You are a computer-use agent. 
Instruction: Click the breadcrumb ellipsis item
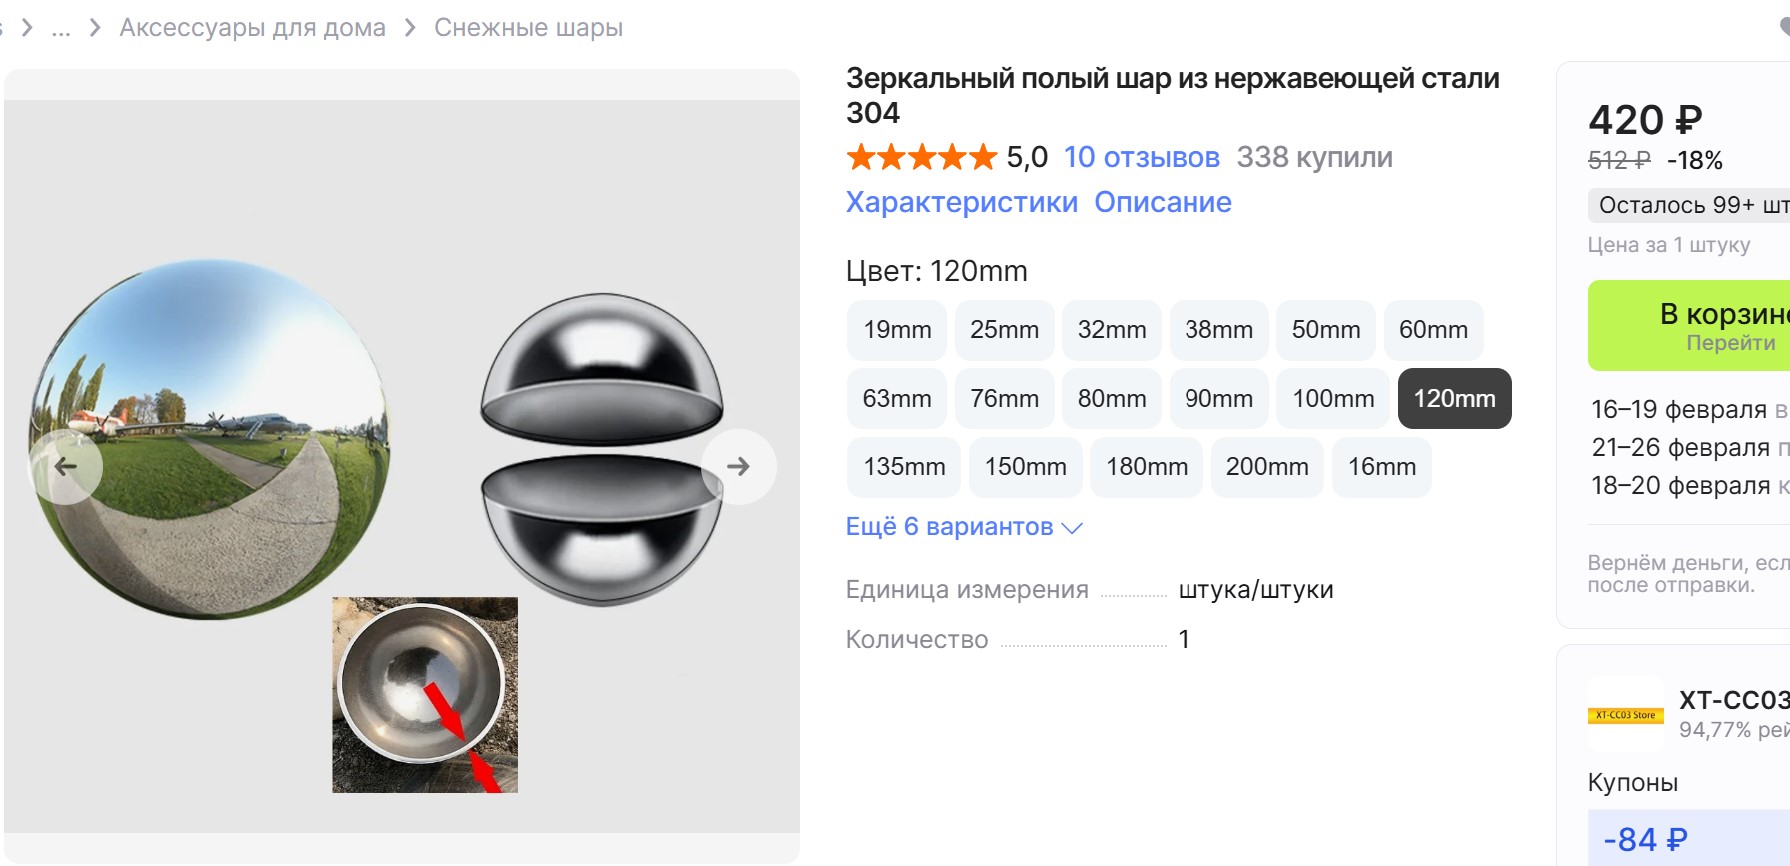61,28
